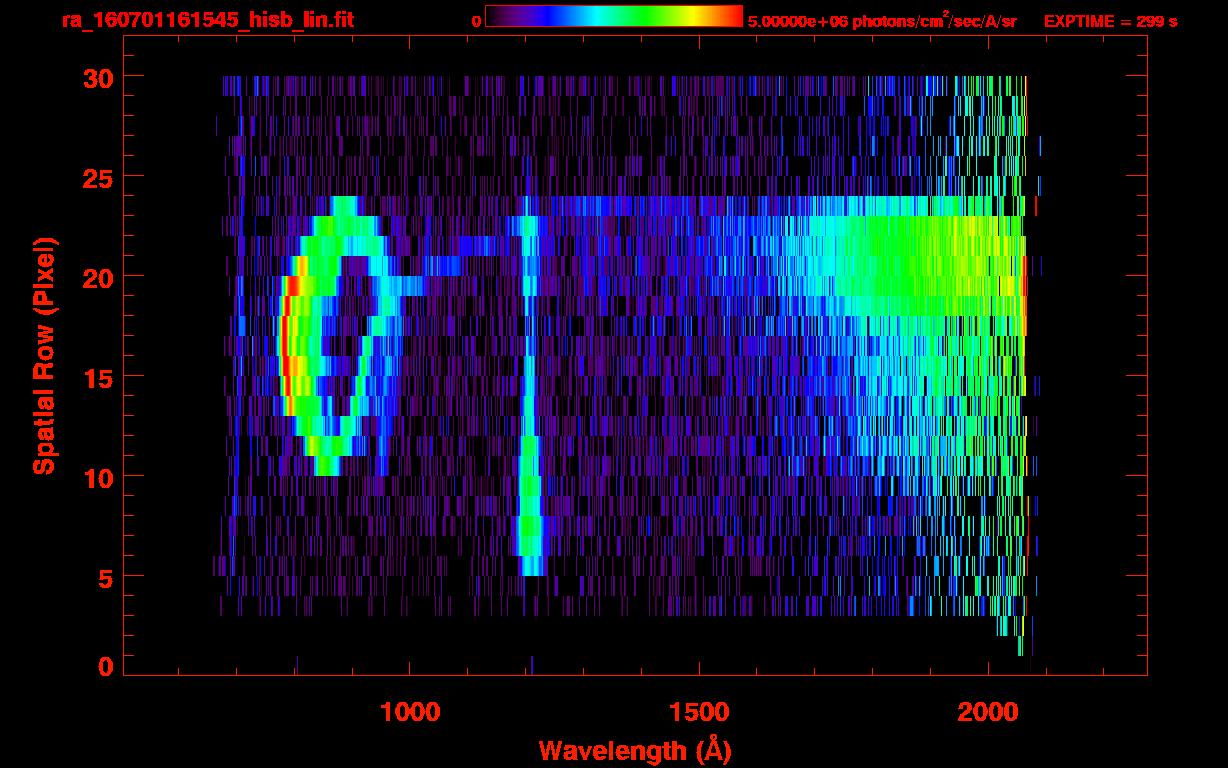Click the y-axis tick label 30
The height and width of the screenshot is (768, 1228).
coord(98,77)
